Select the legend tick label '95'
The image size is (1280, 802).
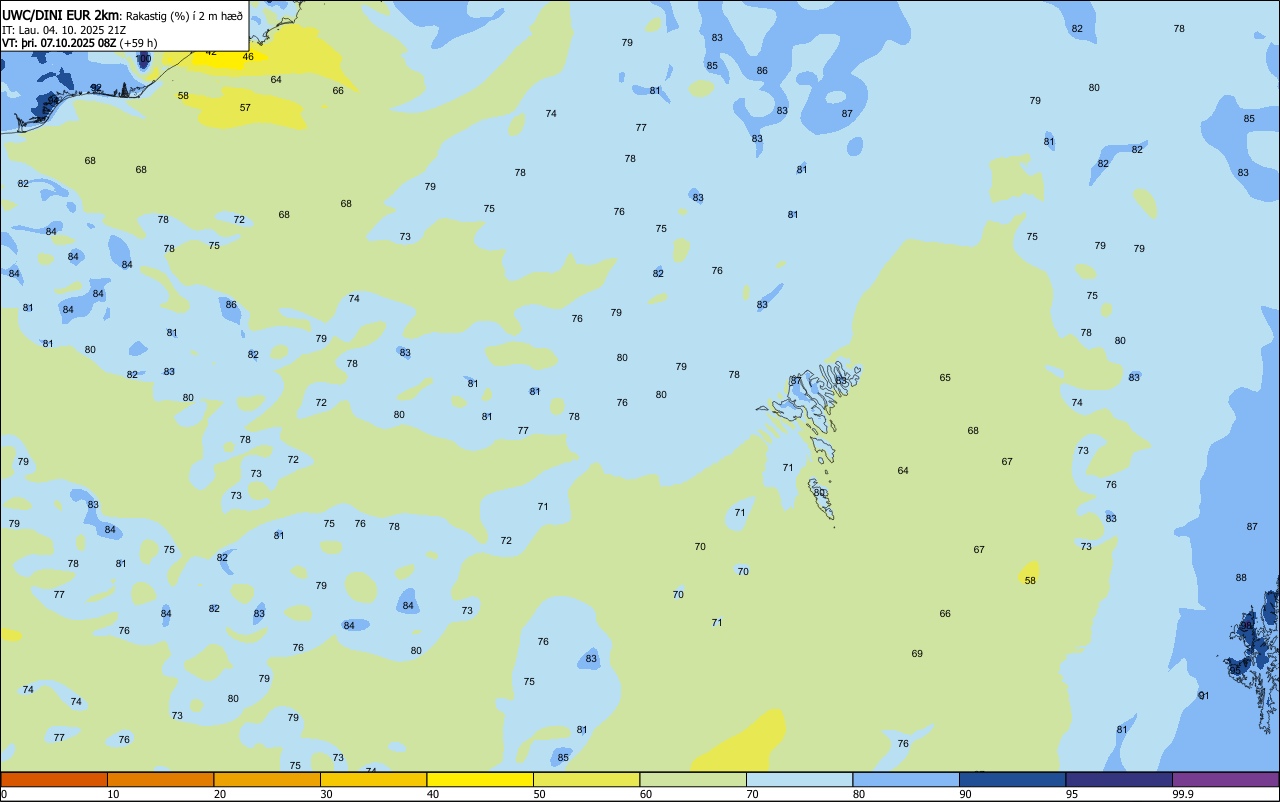coord(1072,794)
